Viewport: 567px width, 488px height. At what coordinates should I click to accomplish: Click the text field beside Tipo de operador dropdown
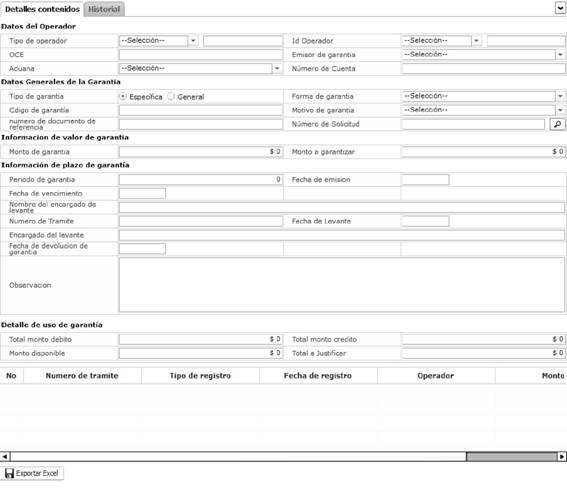243,40
